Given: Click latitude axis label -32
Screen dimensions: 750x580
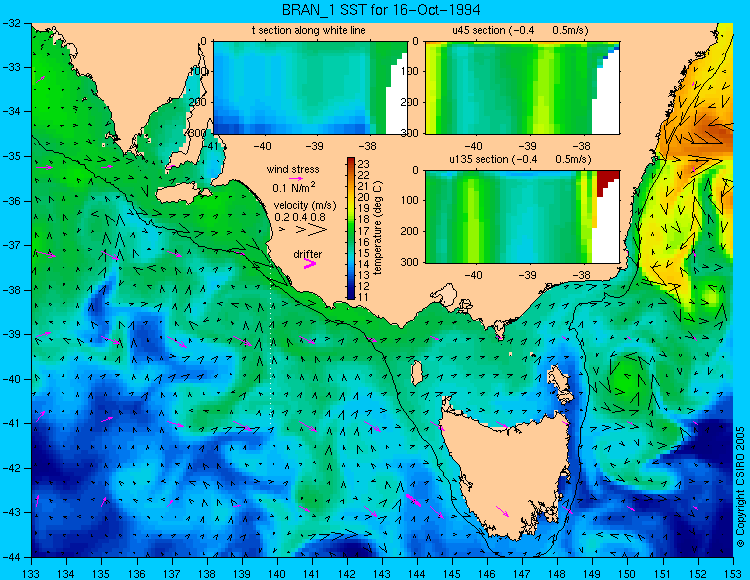Looking at the screenshot, I should click(x=11, y=22).
